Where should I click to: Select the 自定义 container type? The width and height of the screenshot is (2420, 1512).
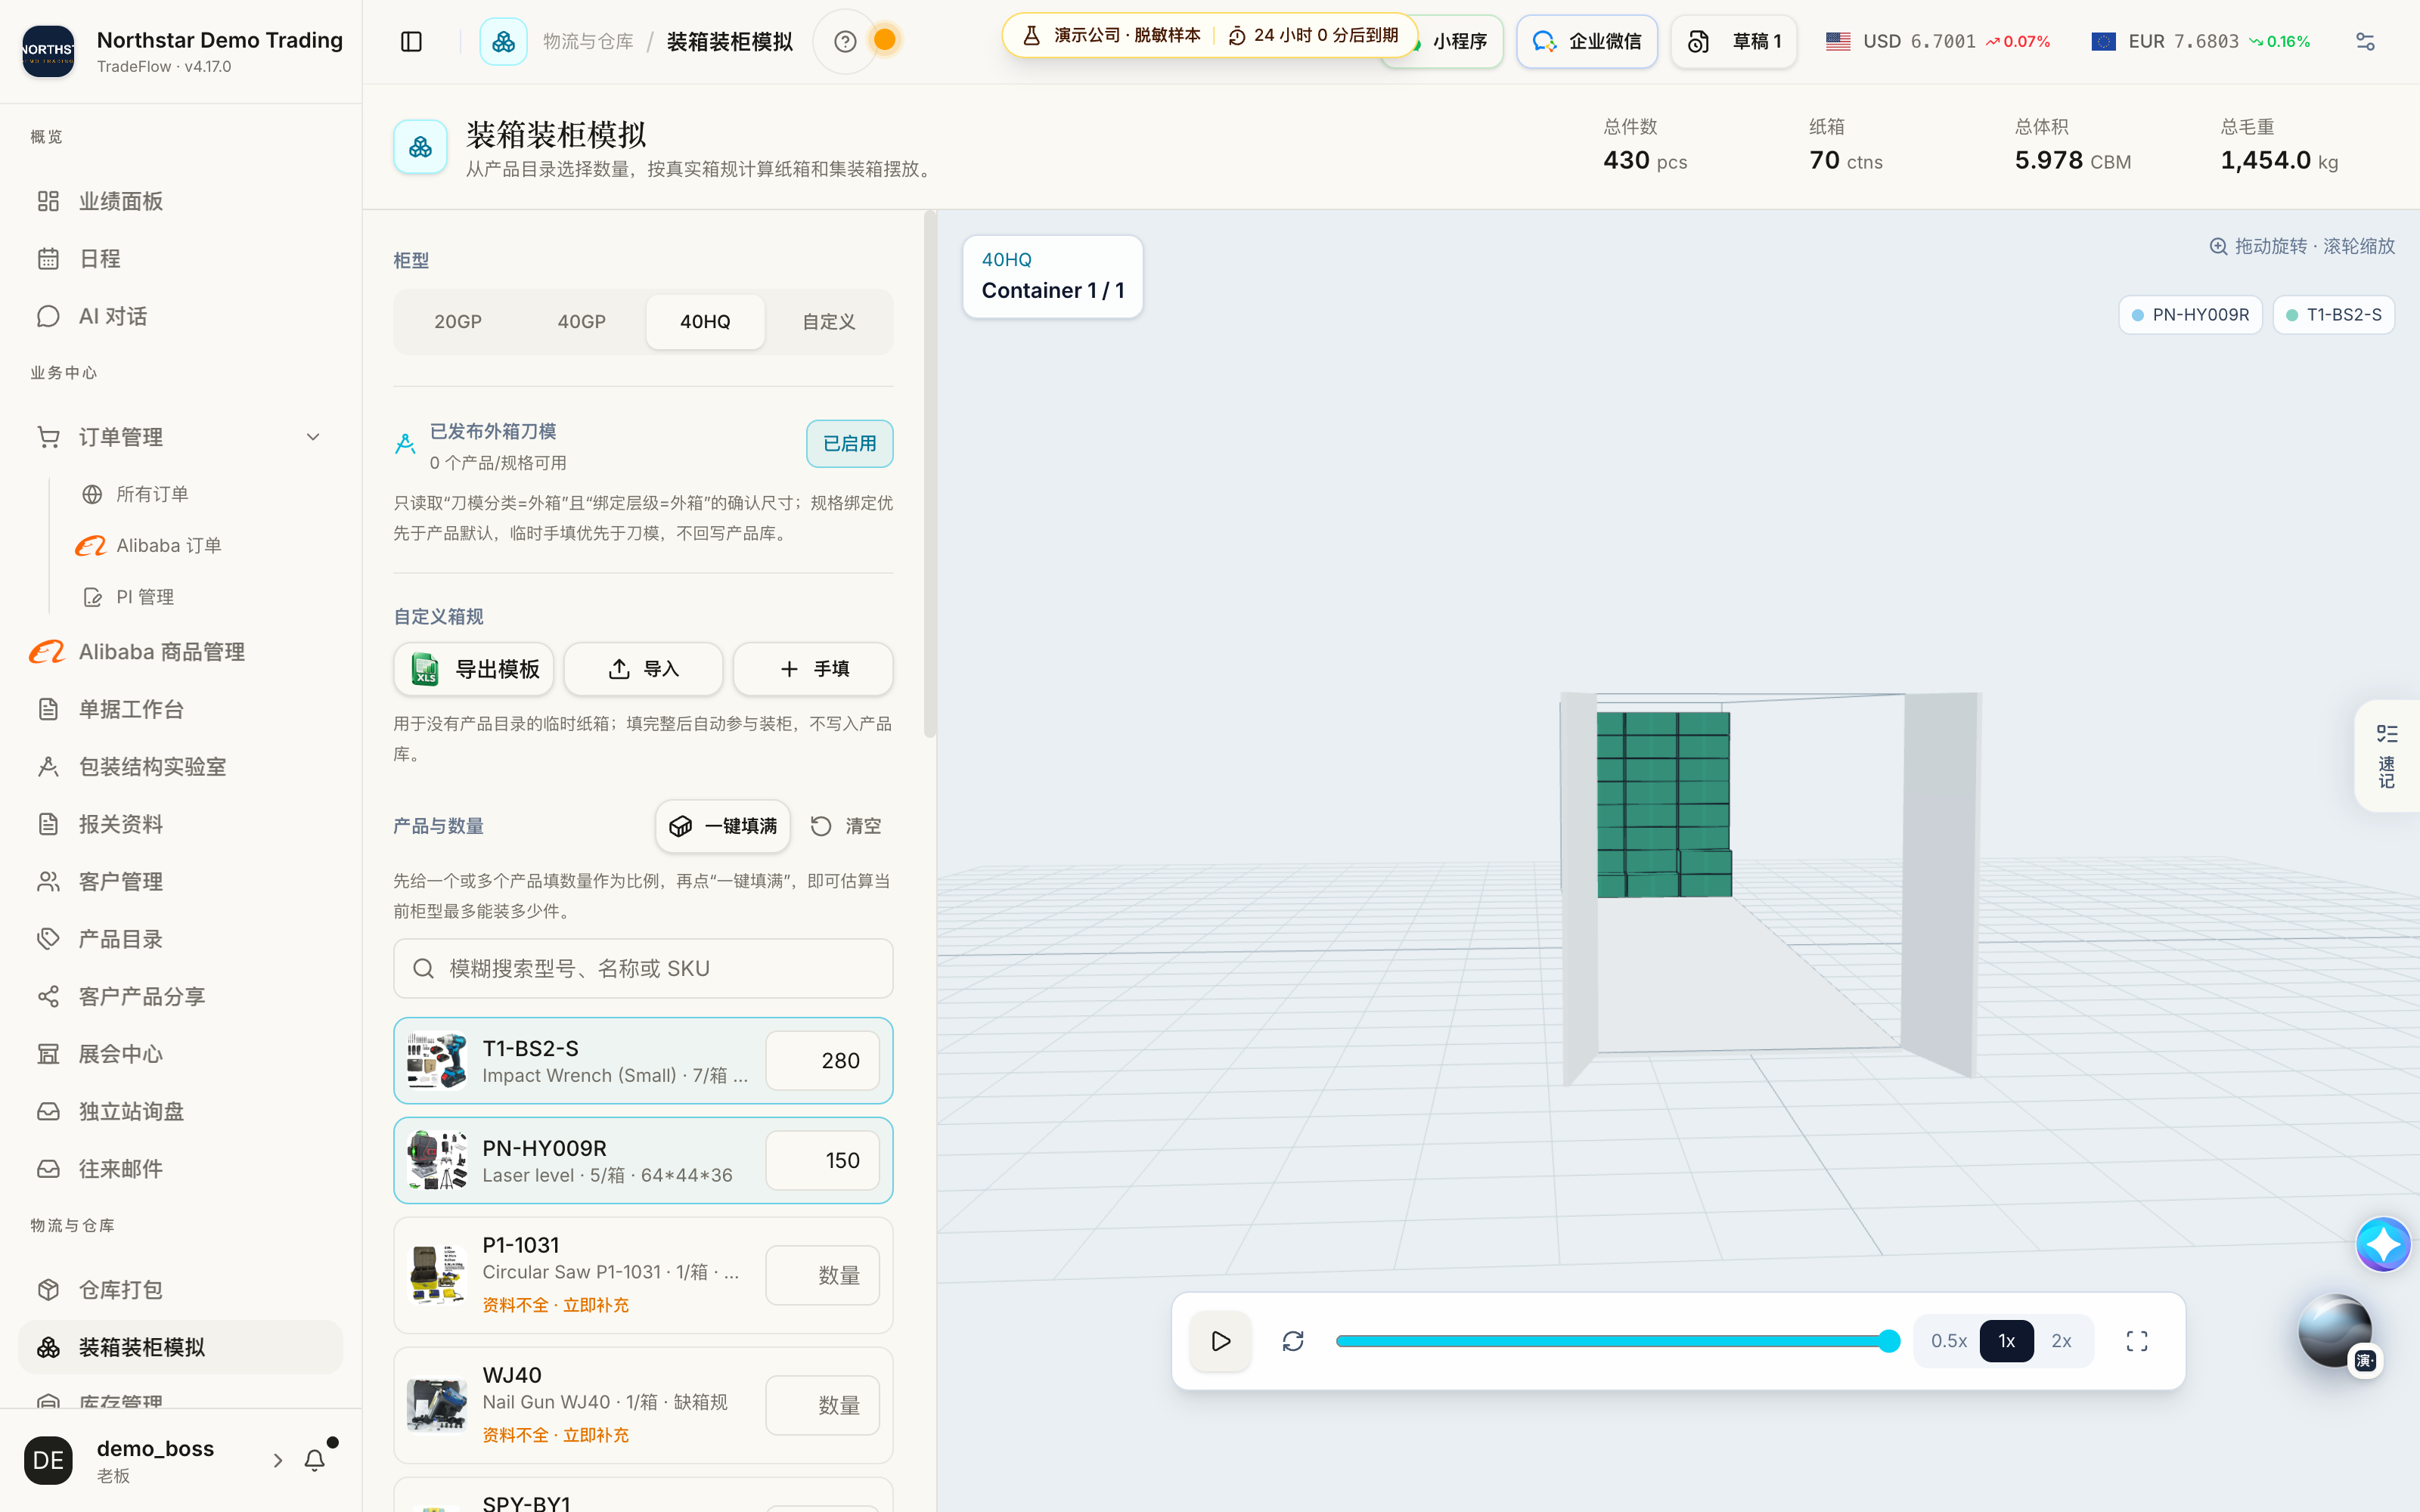[829, 322]
